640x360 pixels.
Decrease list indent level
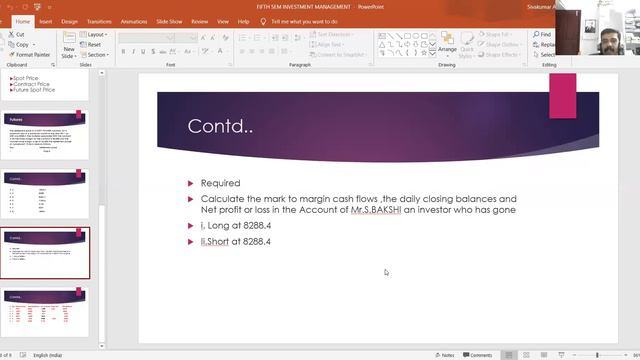(x=275, y=38)
